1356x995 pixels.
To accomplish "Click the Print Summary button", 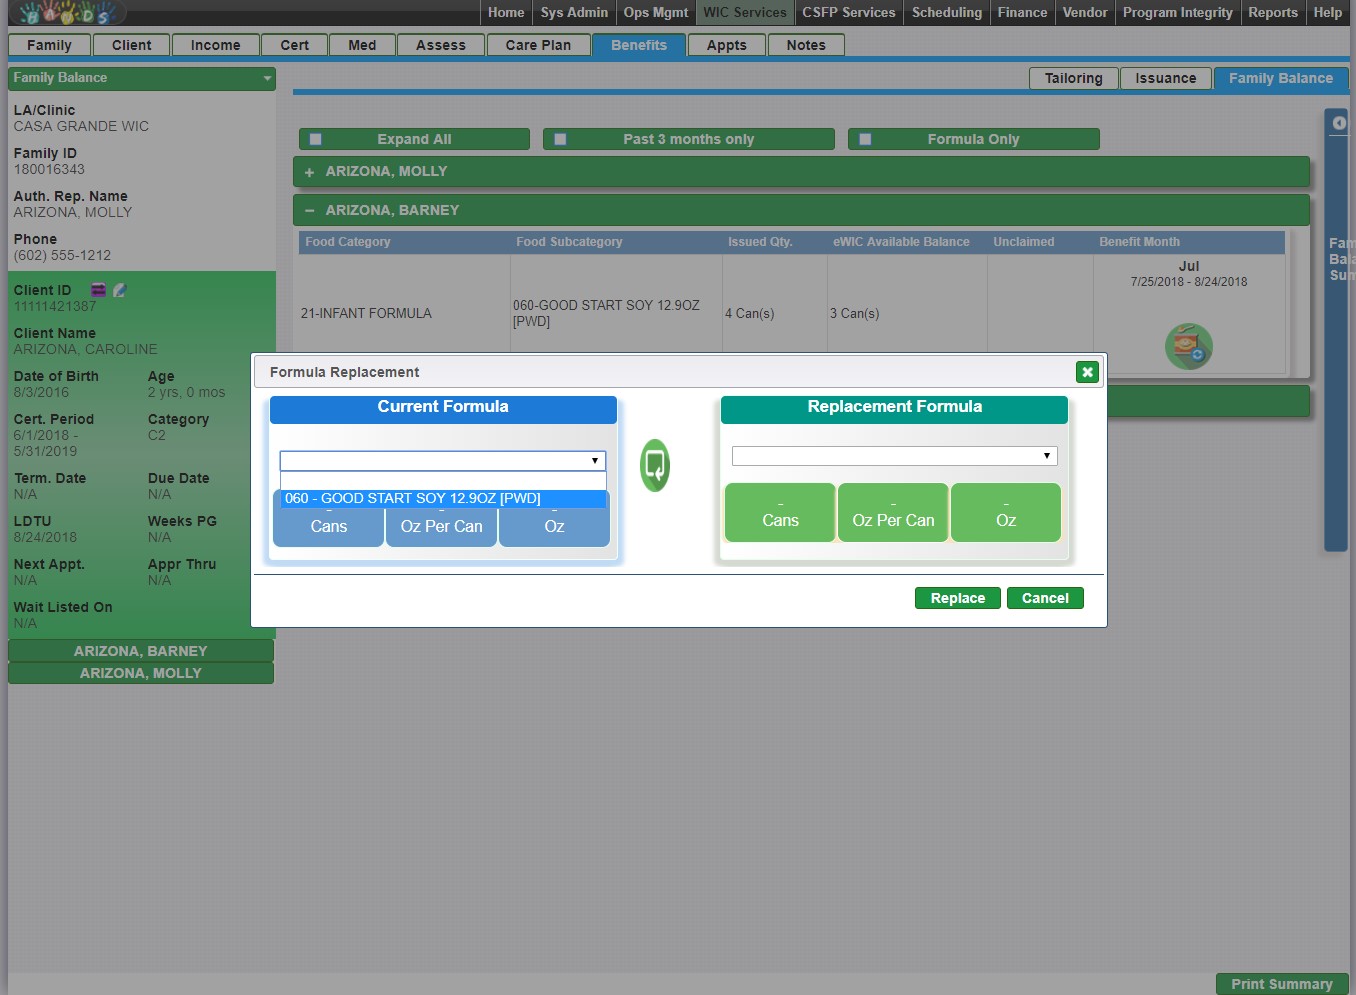I will pos(1281,984).
